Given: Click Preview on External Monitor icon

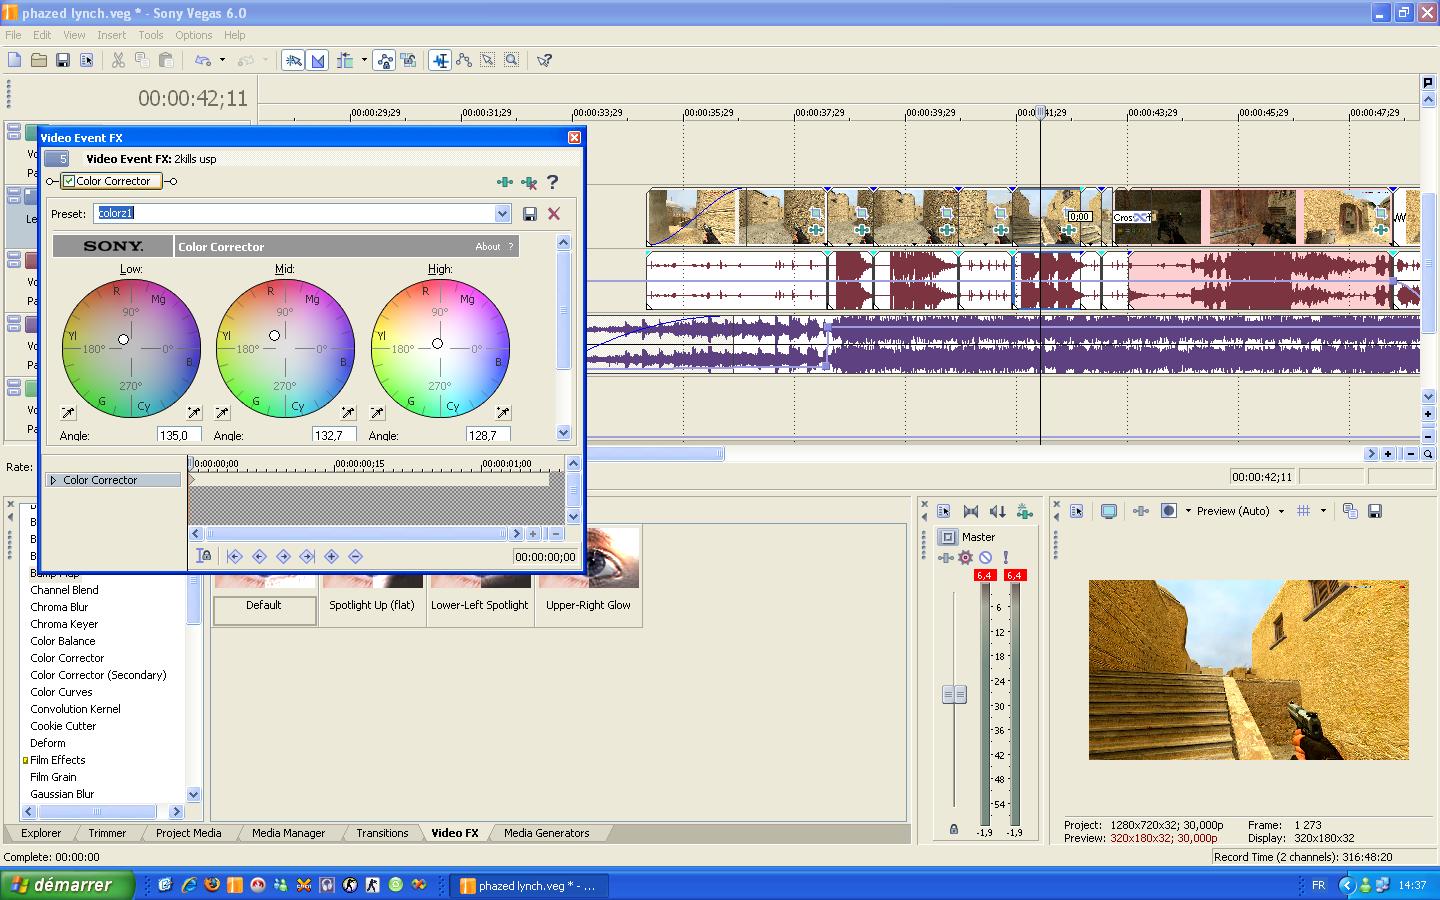Looking at the screenshot, I should (x=1109, y=511).
